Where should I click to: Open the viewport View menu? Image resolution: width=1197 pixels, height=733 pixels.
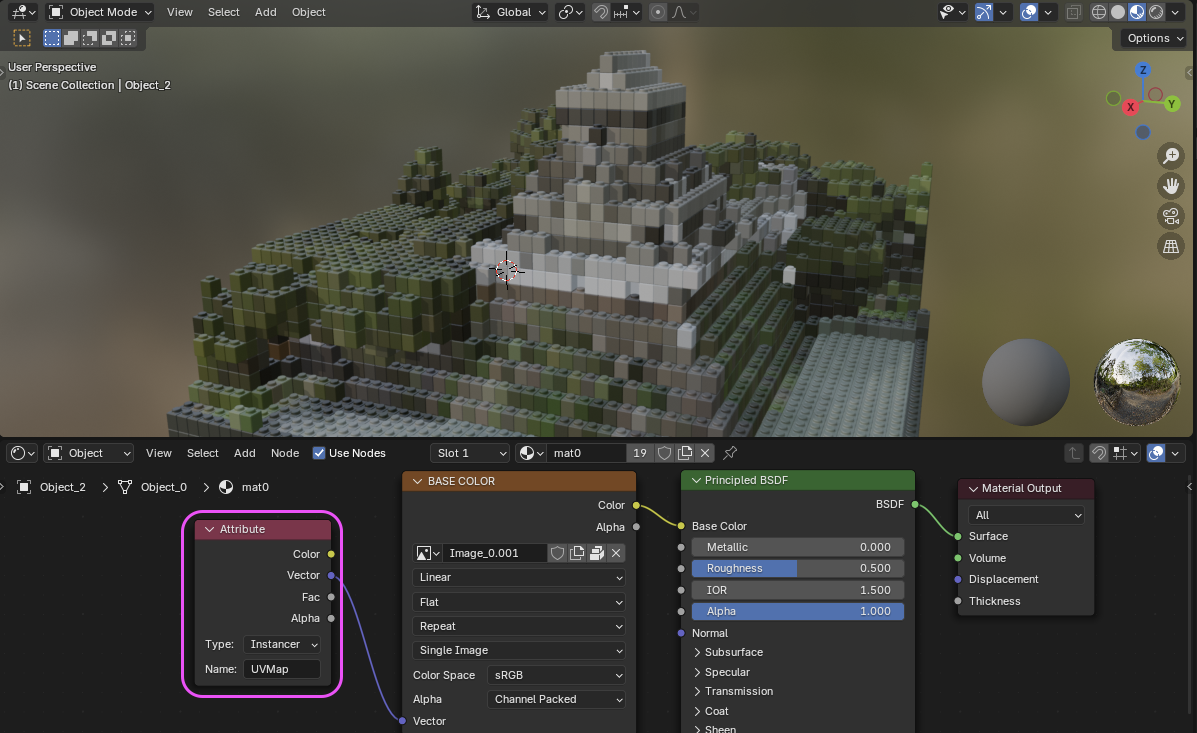click(180, 12)
